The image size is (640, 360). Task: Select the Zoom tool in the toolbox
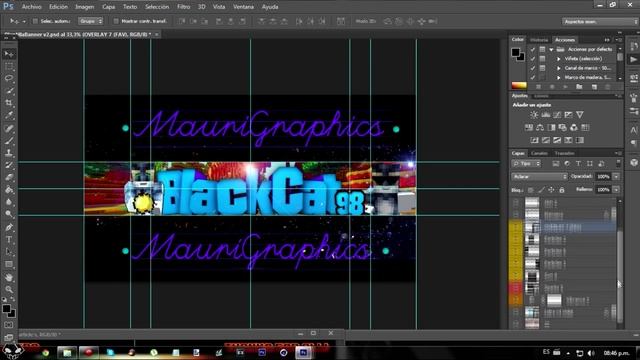click(9, 289)
